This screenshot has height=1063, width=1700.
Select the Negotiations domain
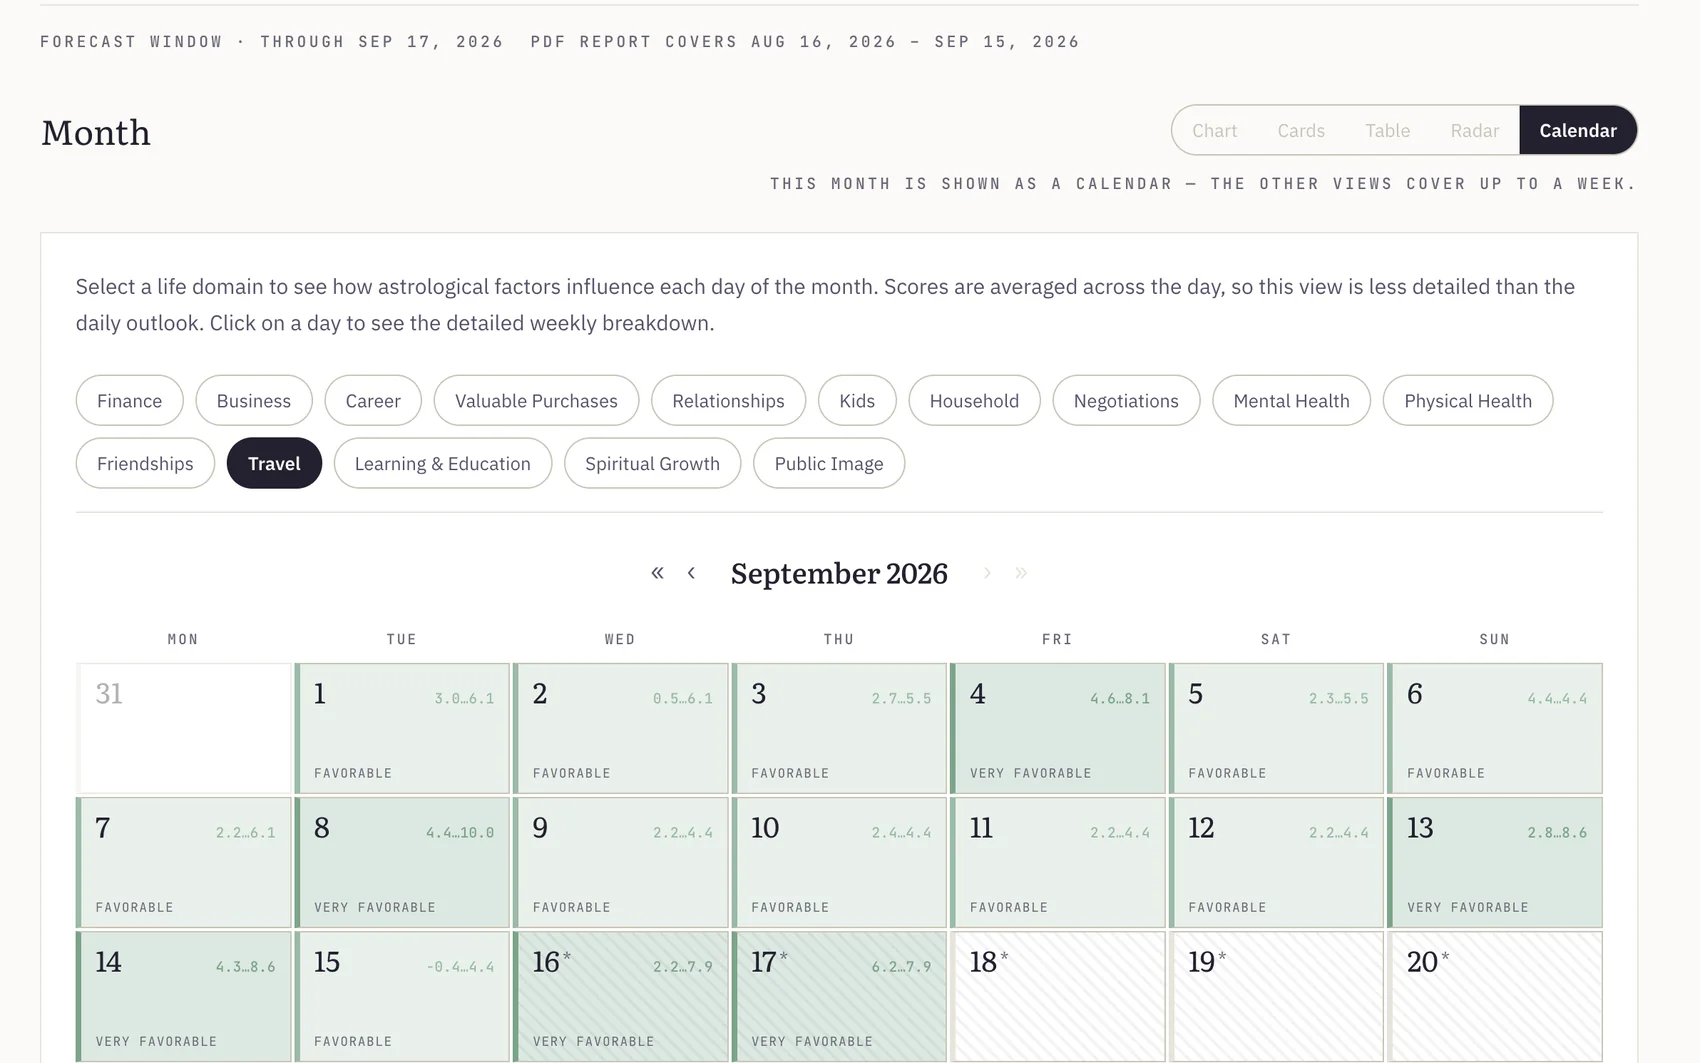click(x=1126, y=400)
